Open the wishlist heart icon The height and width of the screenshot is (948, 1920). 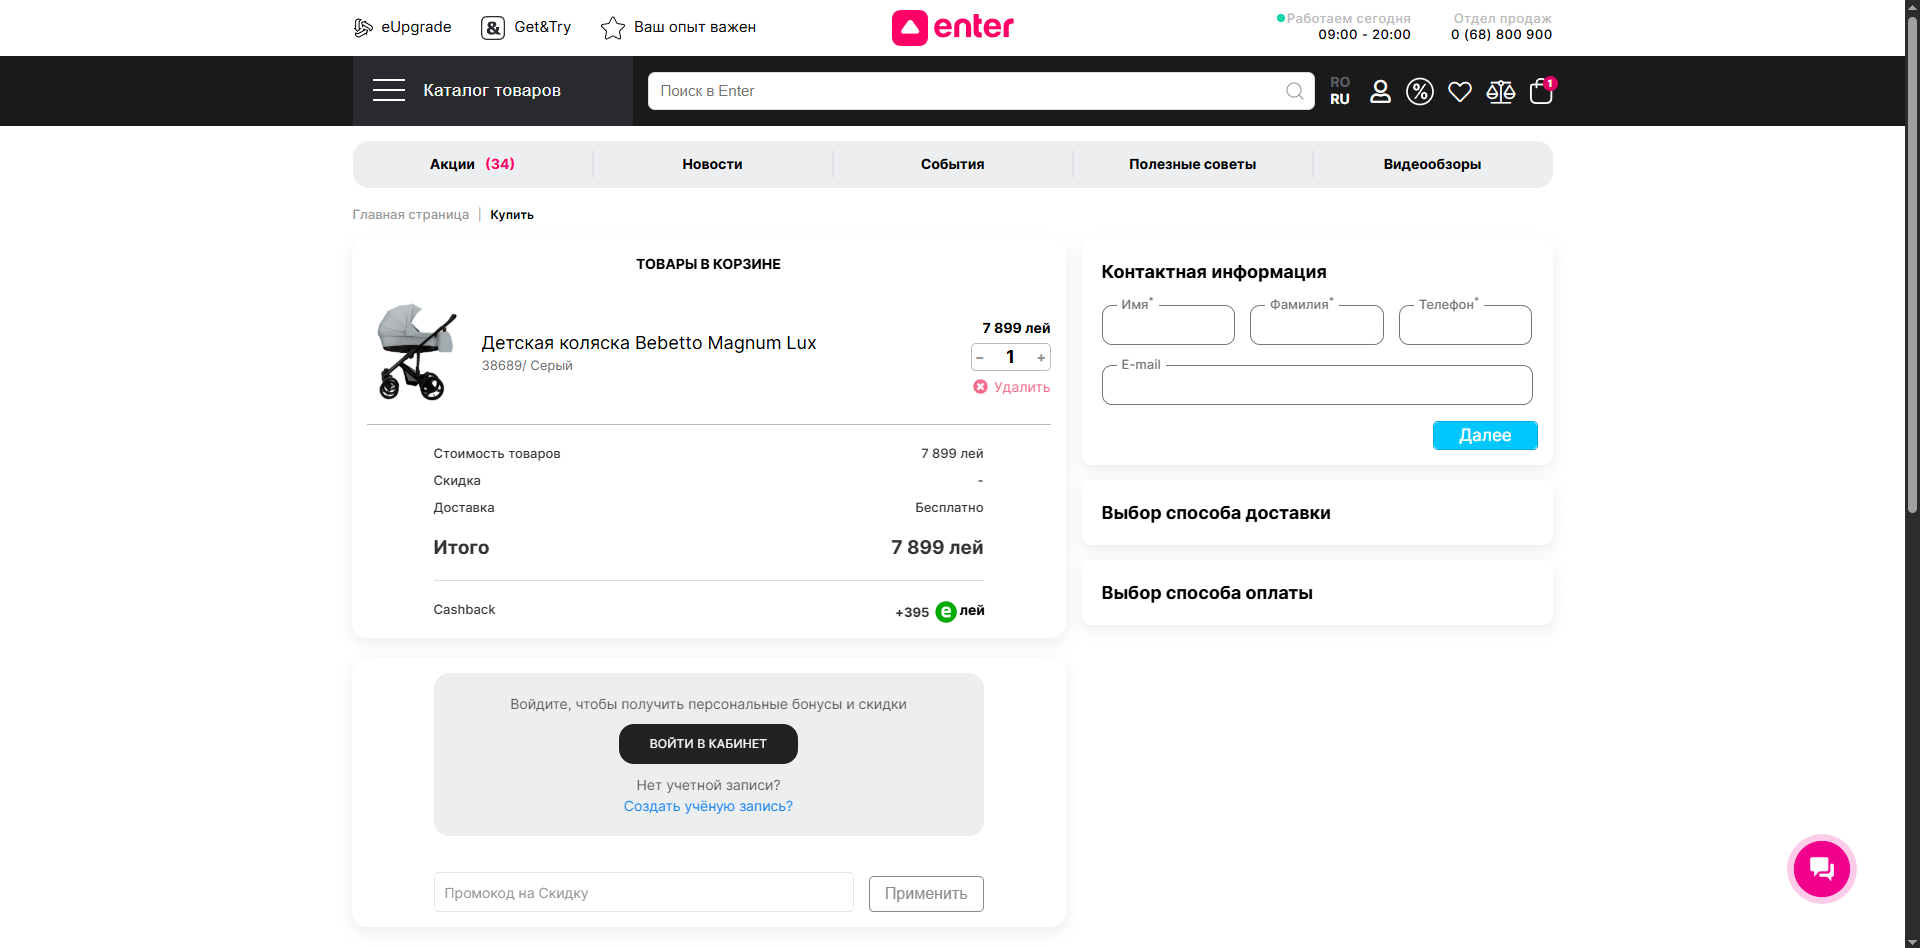[x=1460, y=92]
